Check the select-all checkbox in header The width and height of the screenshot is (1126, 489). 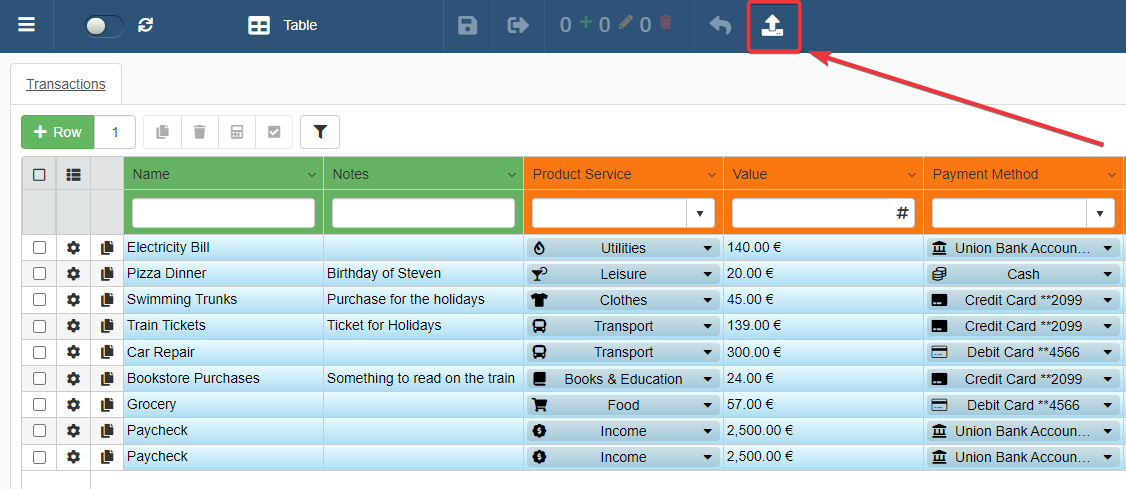click(39, 174)
